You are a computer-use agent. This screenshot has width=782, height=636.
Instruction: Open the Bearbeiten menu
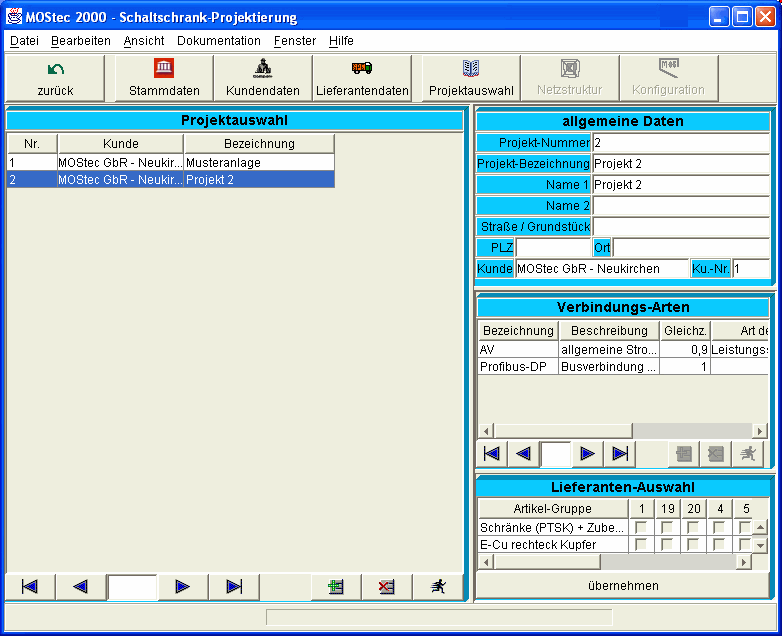[81, 41]
